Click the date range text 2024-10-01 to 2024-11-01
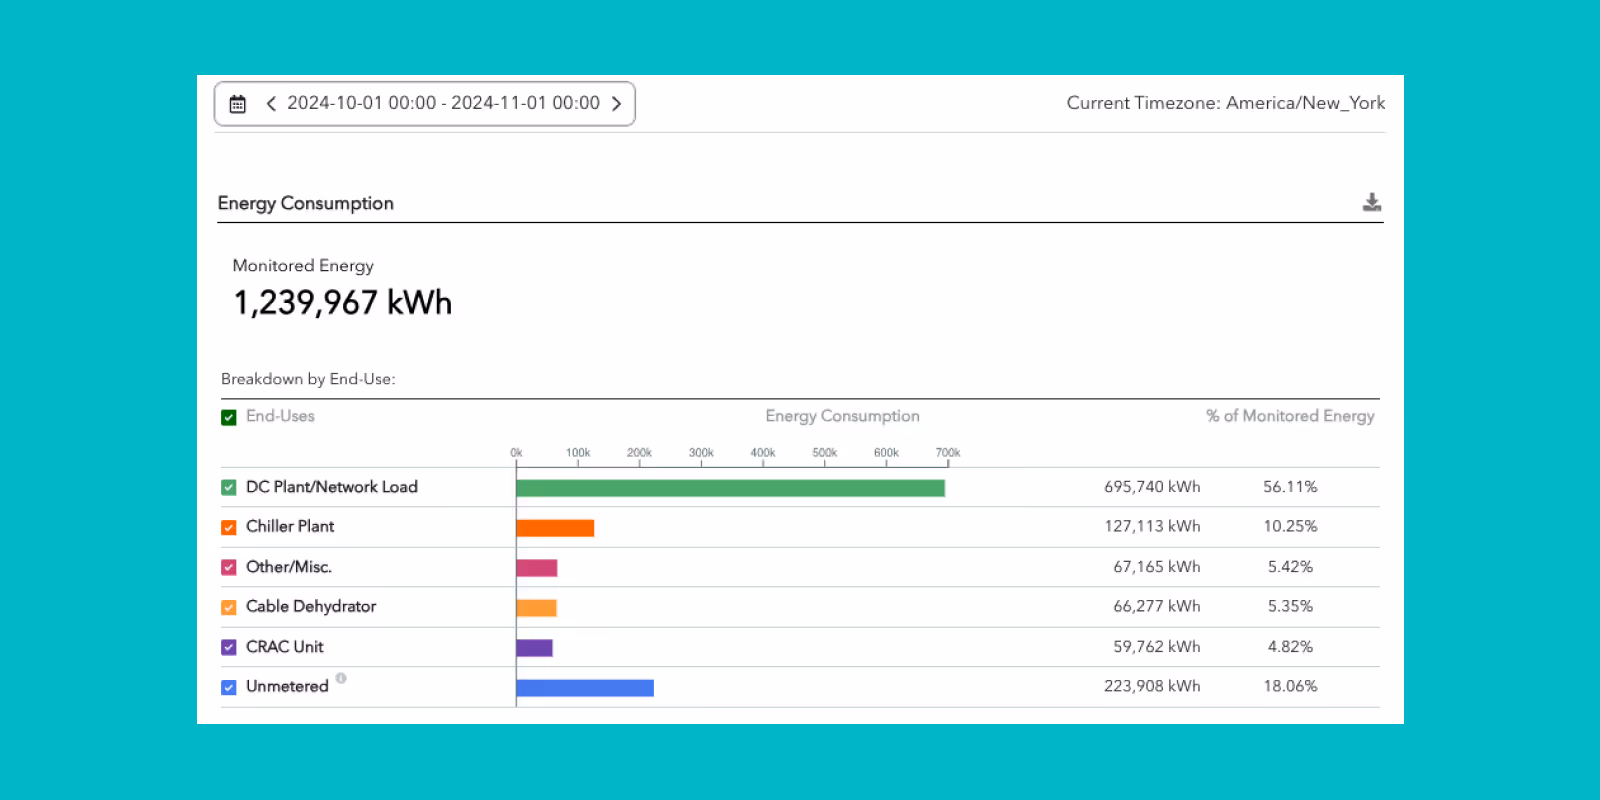Screen dimensions: 1600x800 click(x=443, y=103)
